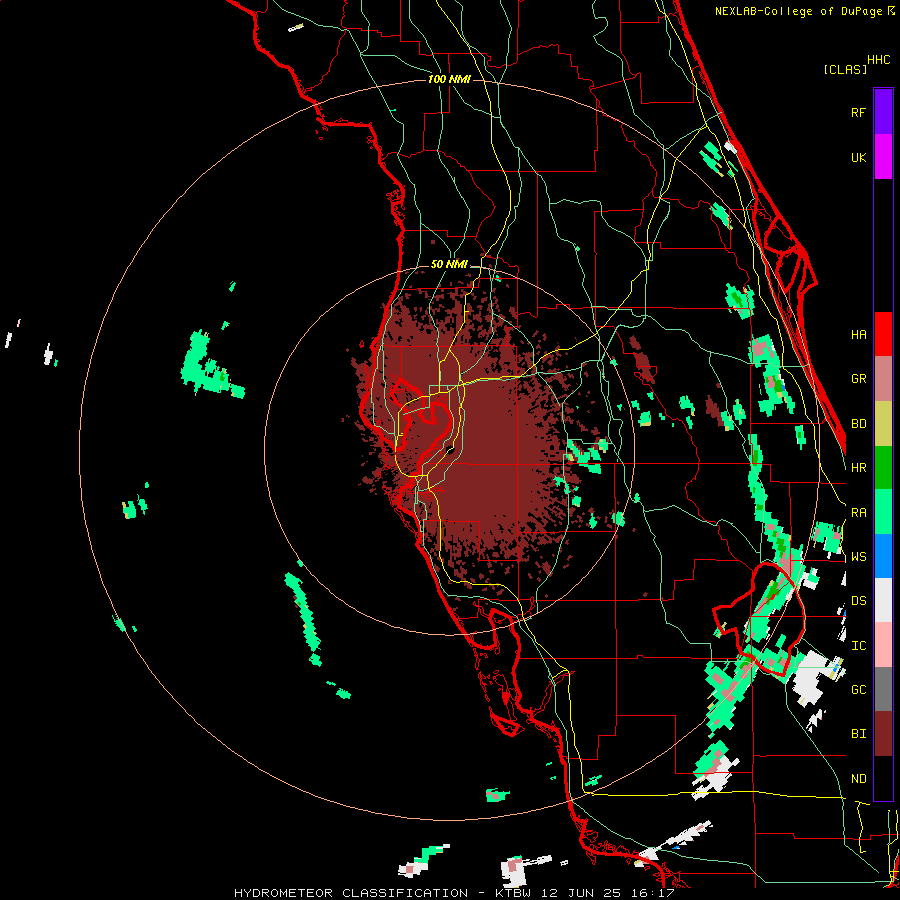Click the NEXLAB-College of DuPage credit text
The width and height of the screenshot is (900, 900).
(x=800, y=11)
